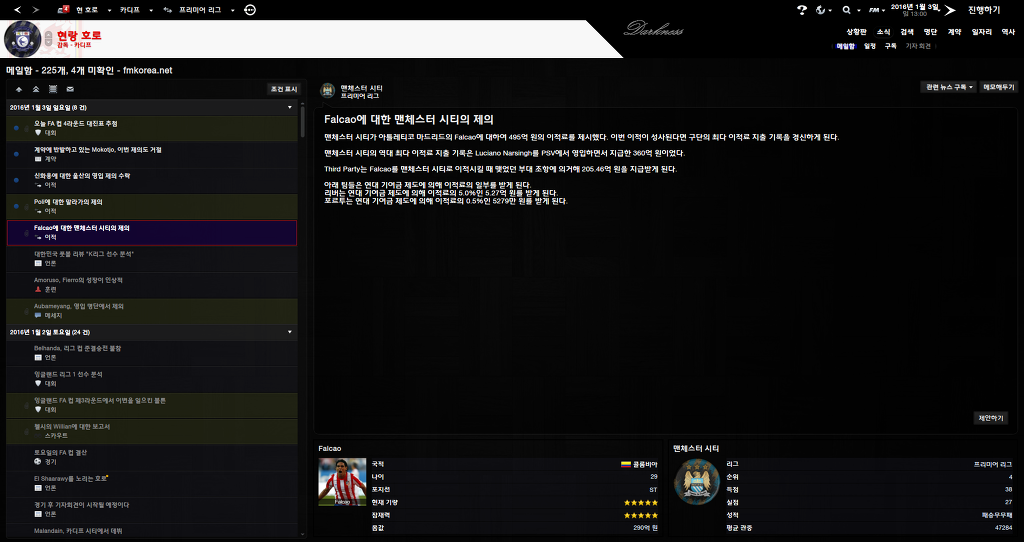
Task: Click the 조건 표시 filter button
Action: point(284,89)
